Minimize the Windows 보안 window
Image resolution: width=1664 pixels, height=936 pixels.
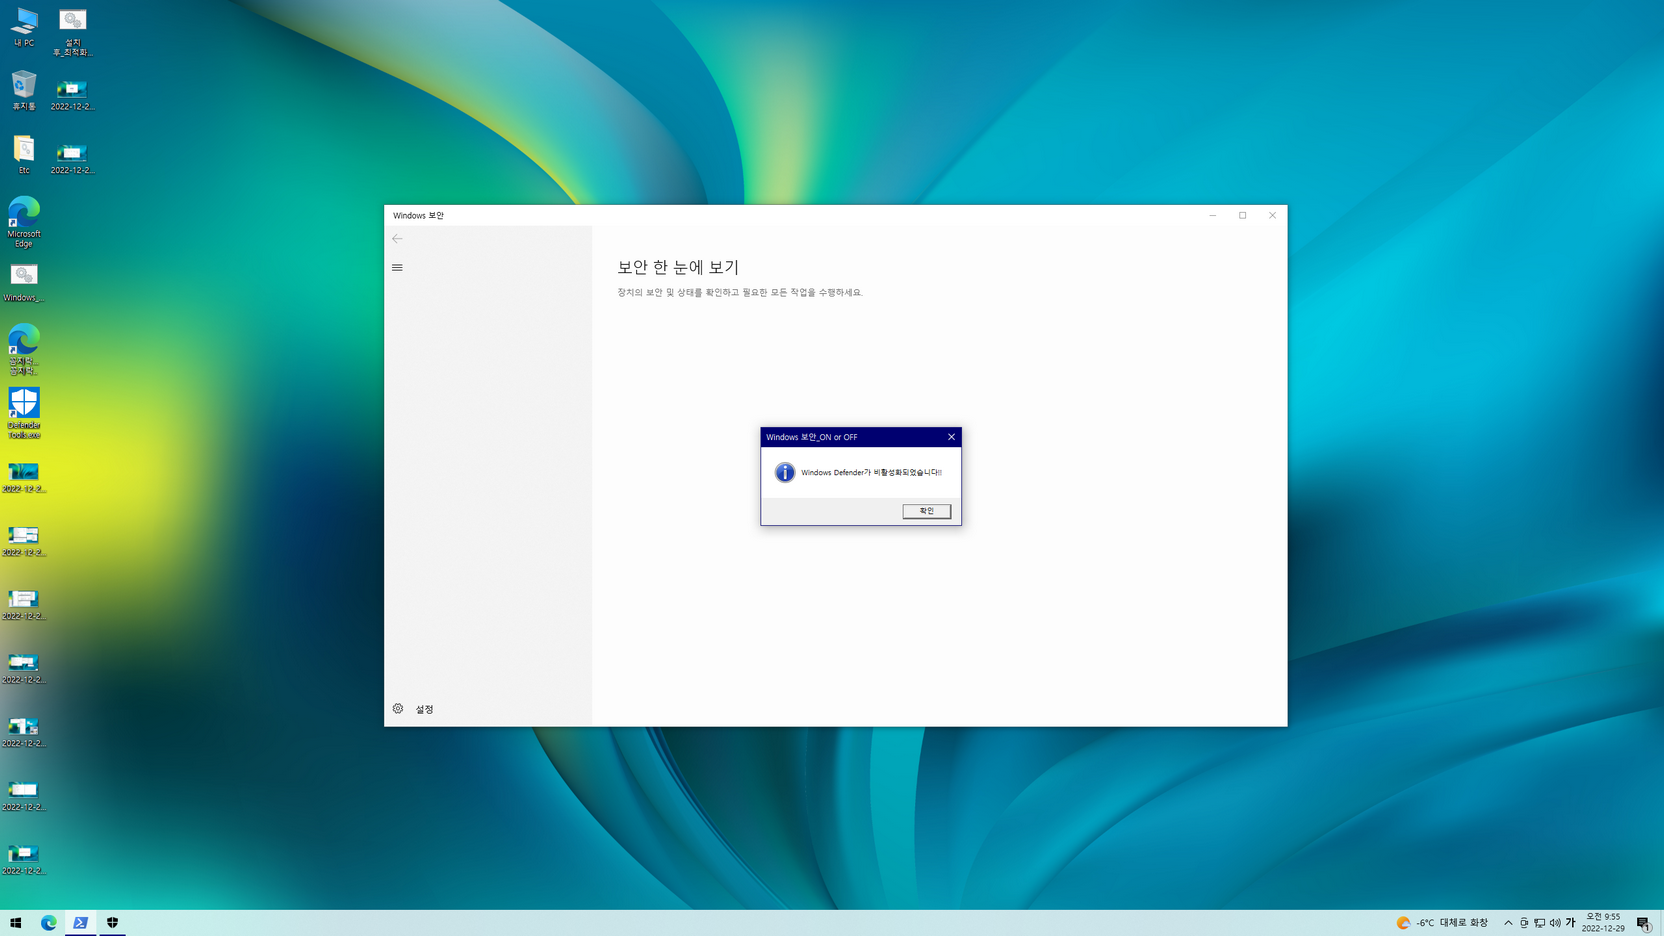(1213, 215)
